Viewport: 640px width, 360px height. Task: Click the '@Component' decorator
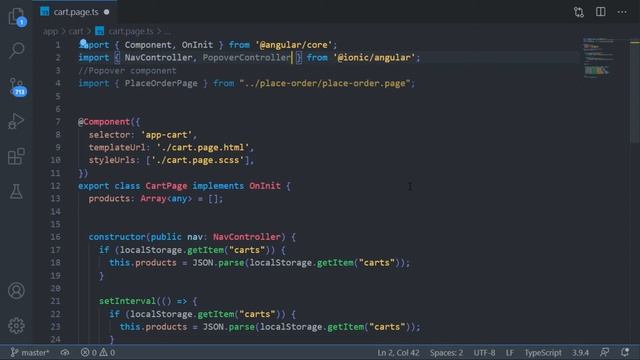point(104,122)
